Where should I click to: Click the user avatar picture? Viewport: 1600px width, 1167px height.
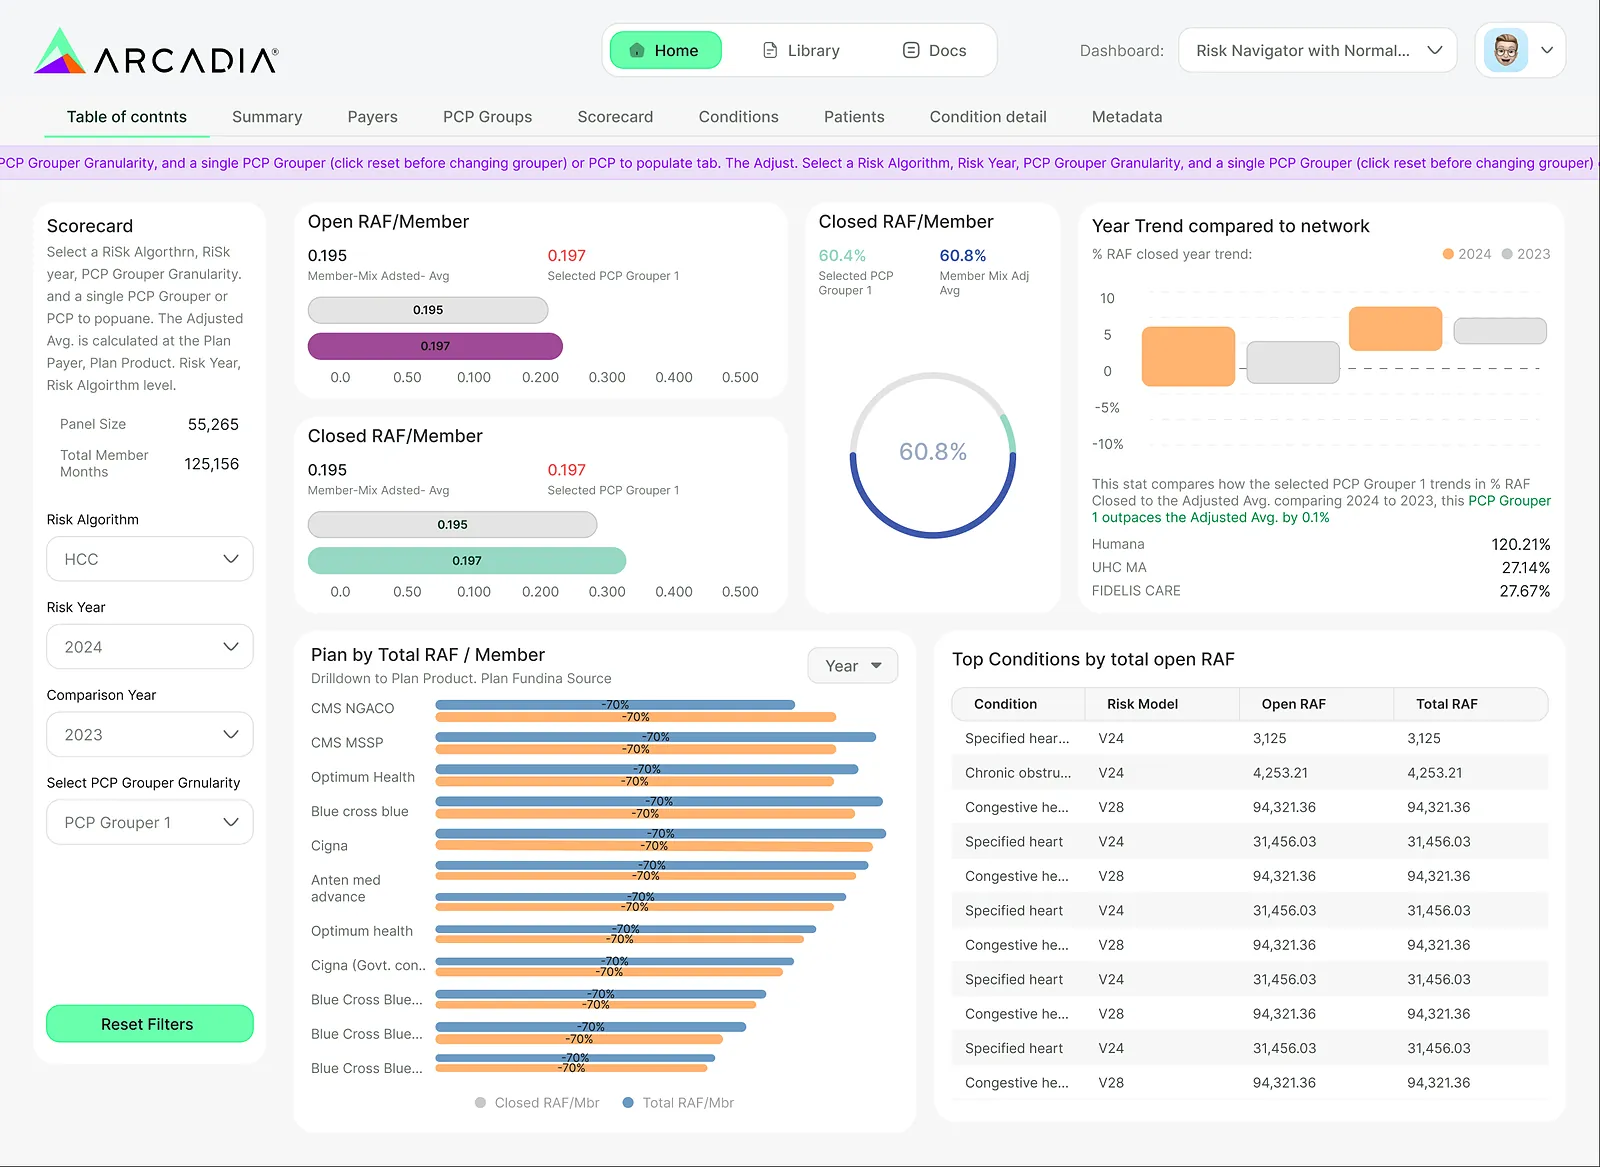(x=1506, y=50)
